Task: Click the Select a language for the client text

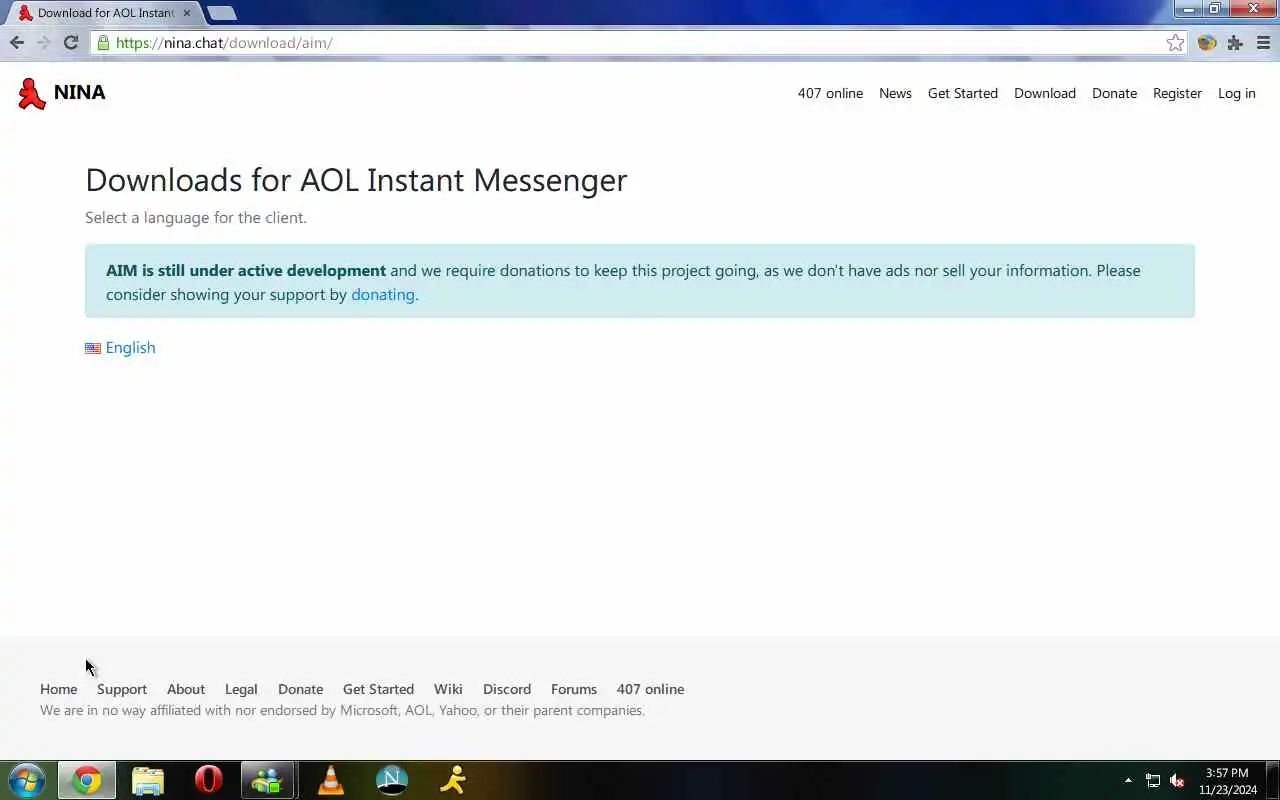Action: point(196,217)
